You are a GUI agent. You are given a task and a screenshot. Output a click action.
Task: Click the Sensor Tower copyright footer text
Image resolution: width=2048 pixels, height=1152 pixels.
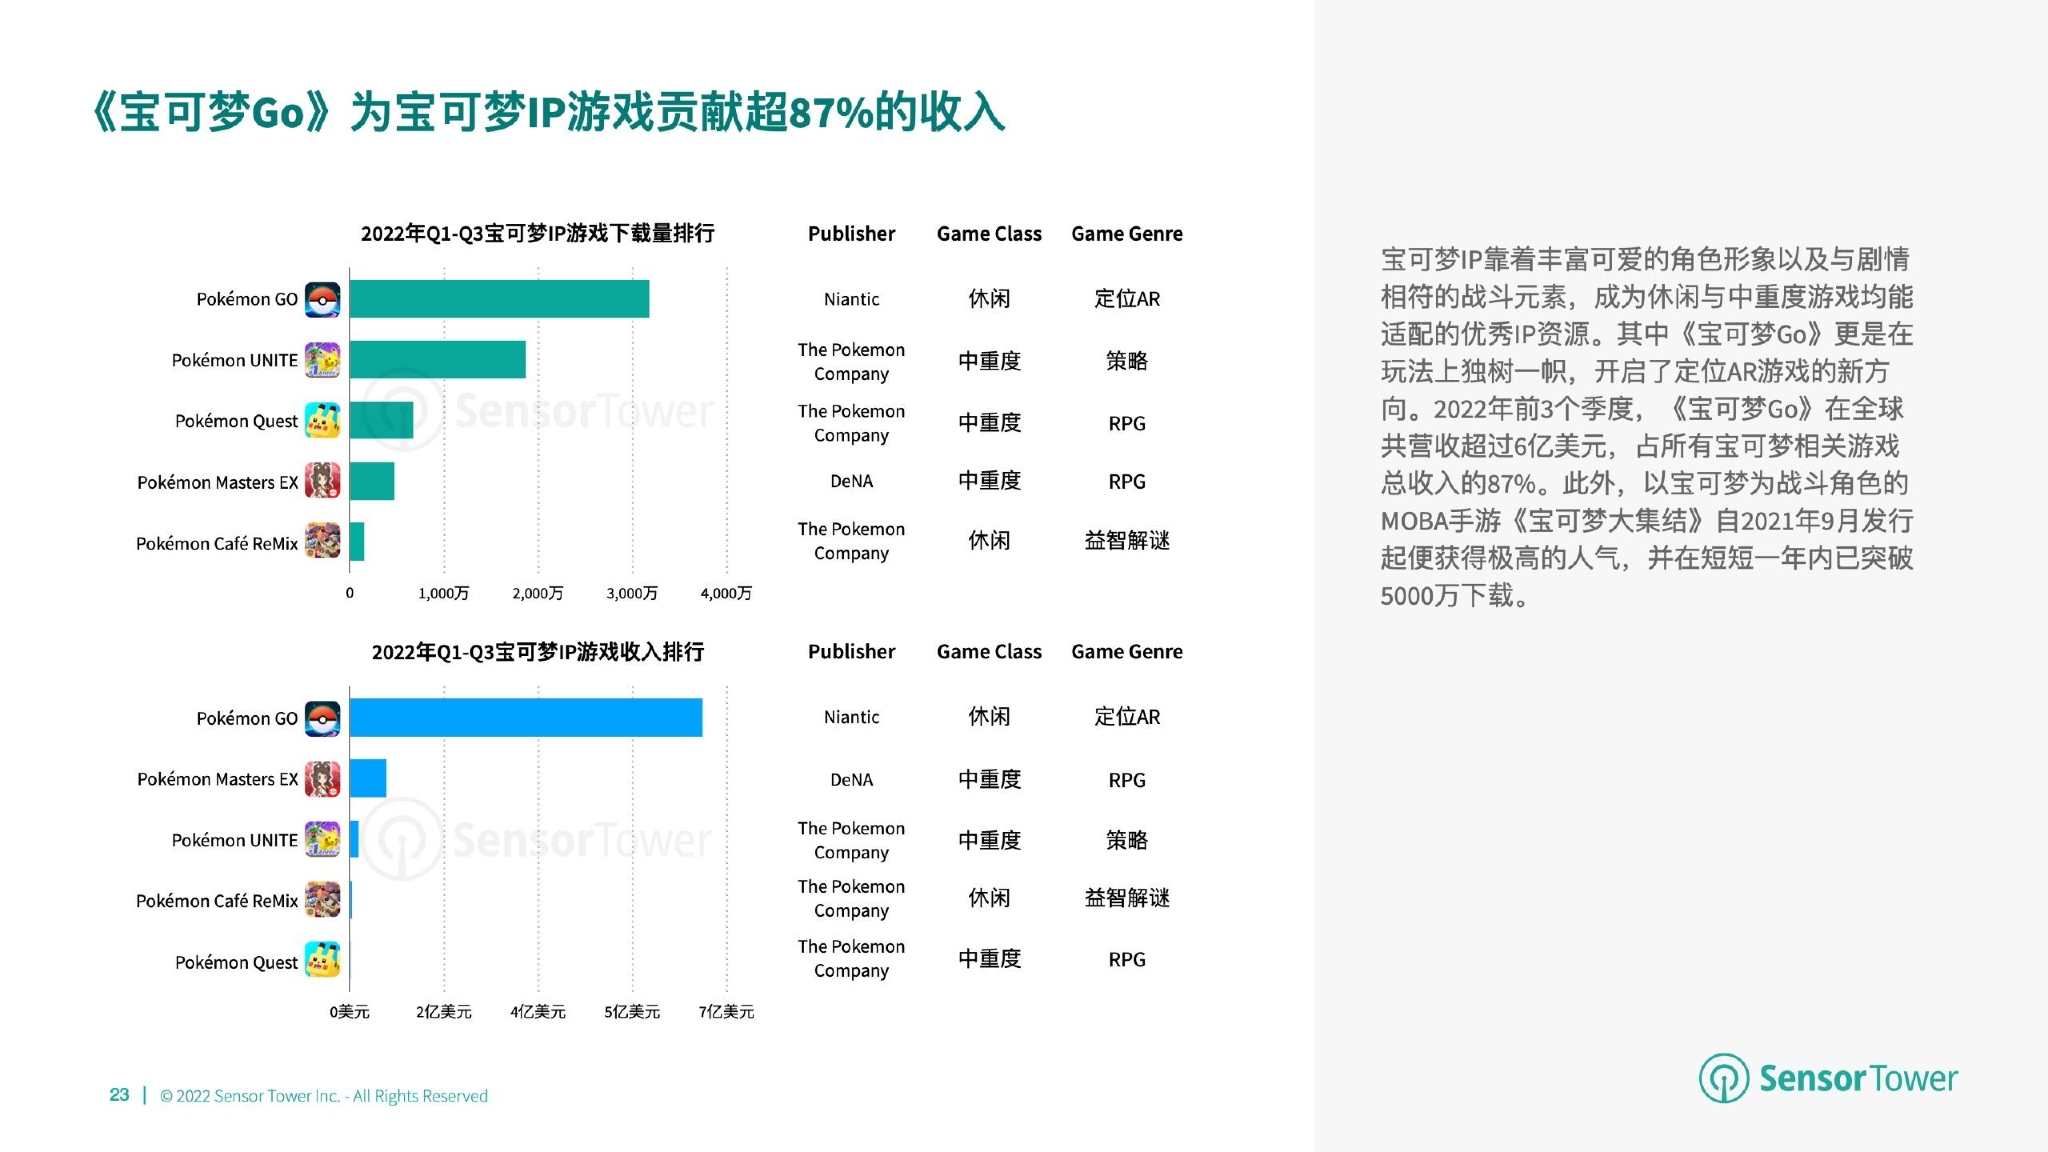(324, 1096)
